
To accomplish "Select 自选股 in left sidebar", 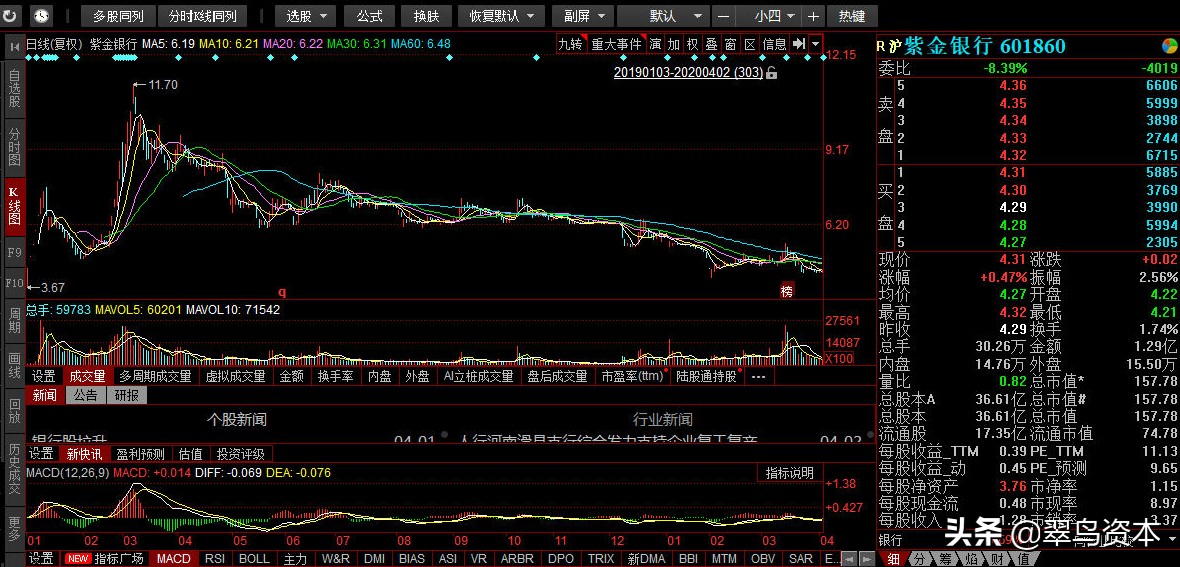I will (x=14, y=90).
